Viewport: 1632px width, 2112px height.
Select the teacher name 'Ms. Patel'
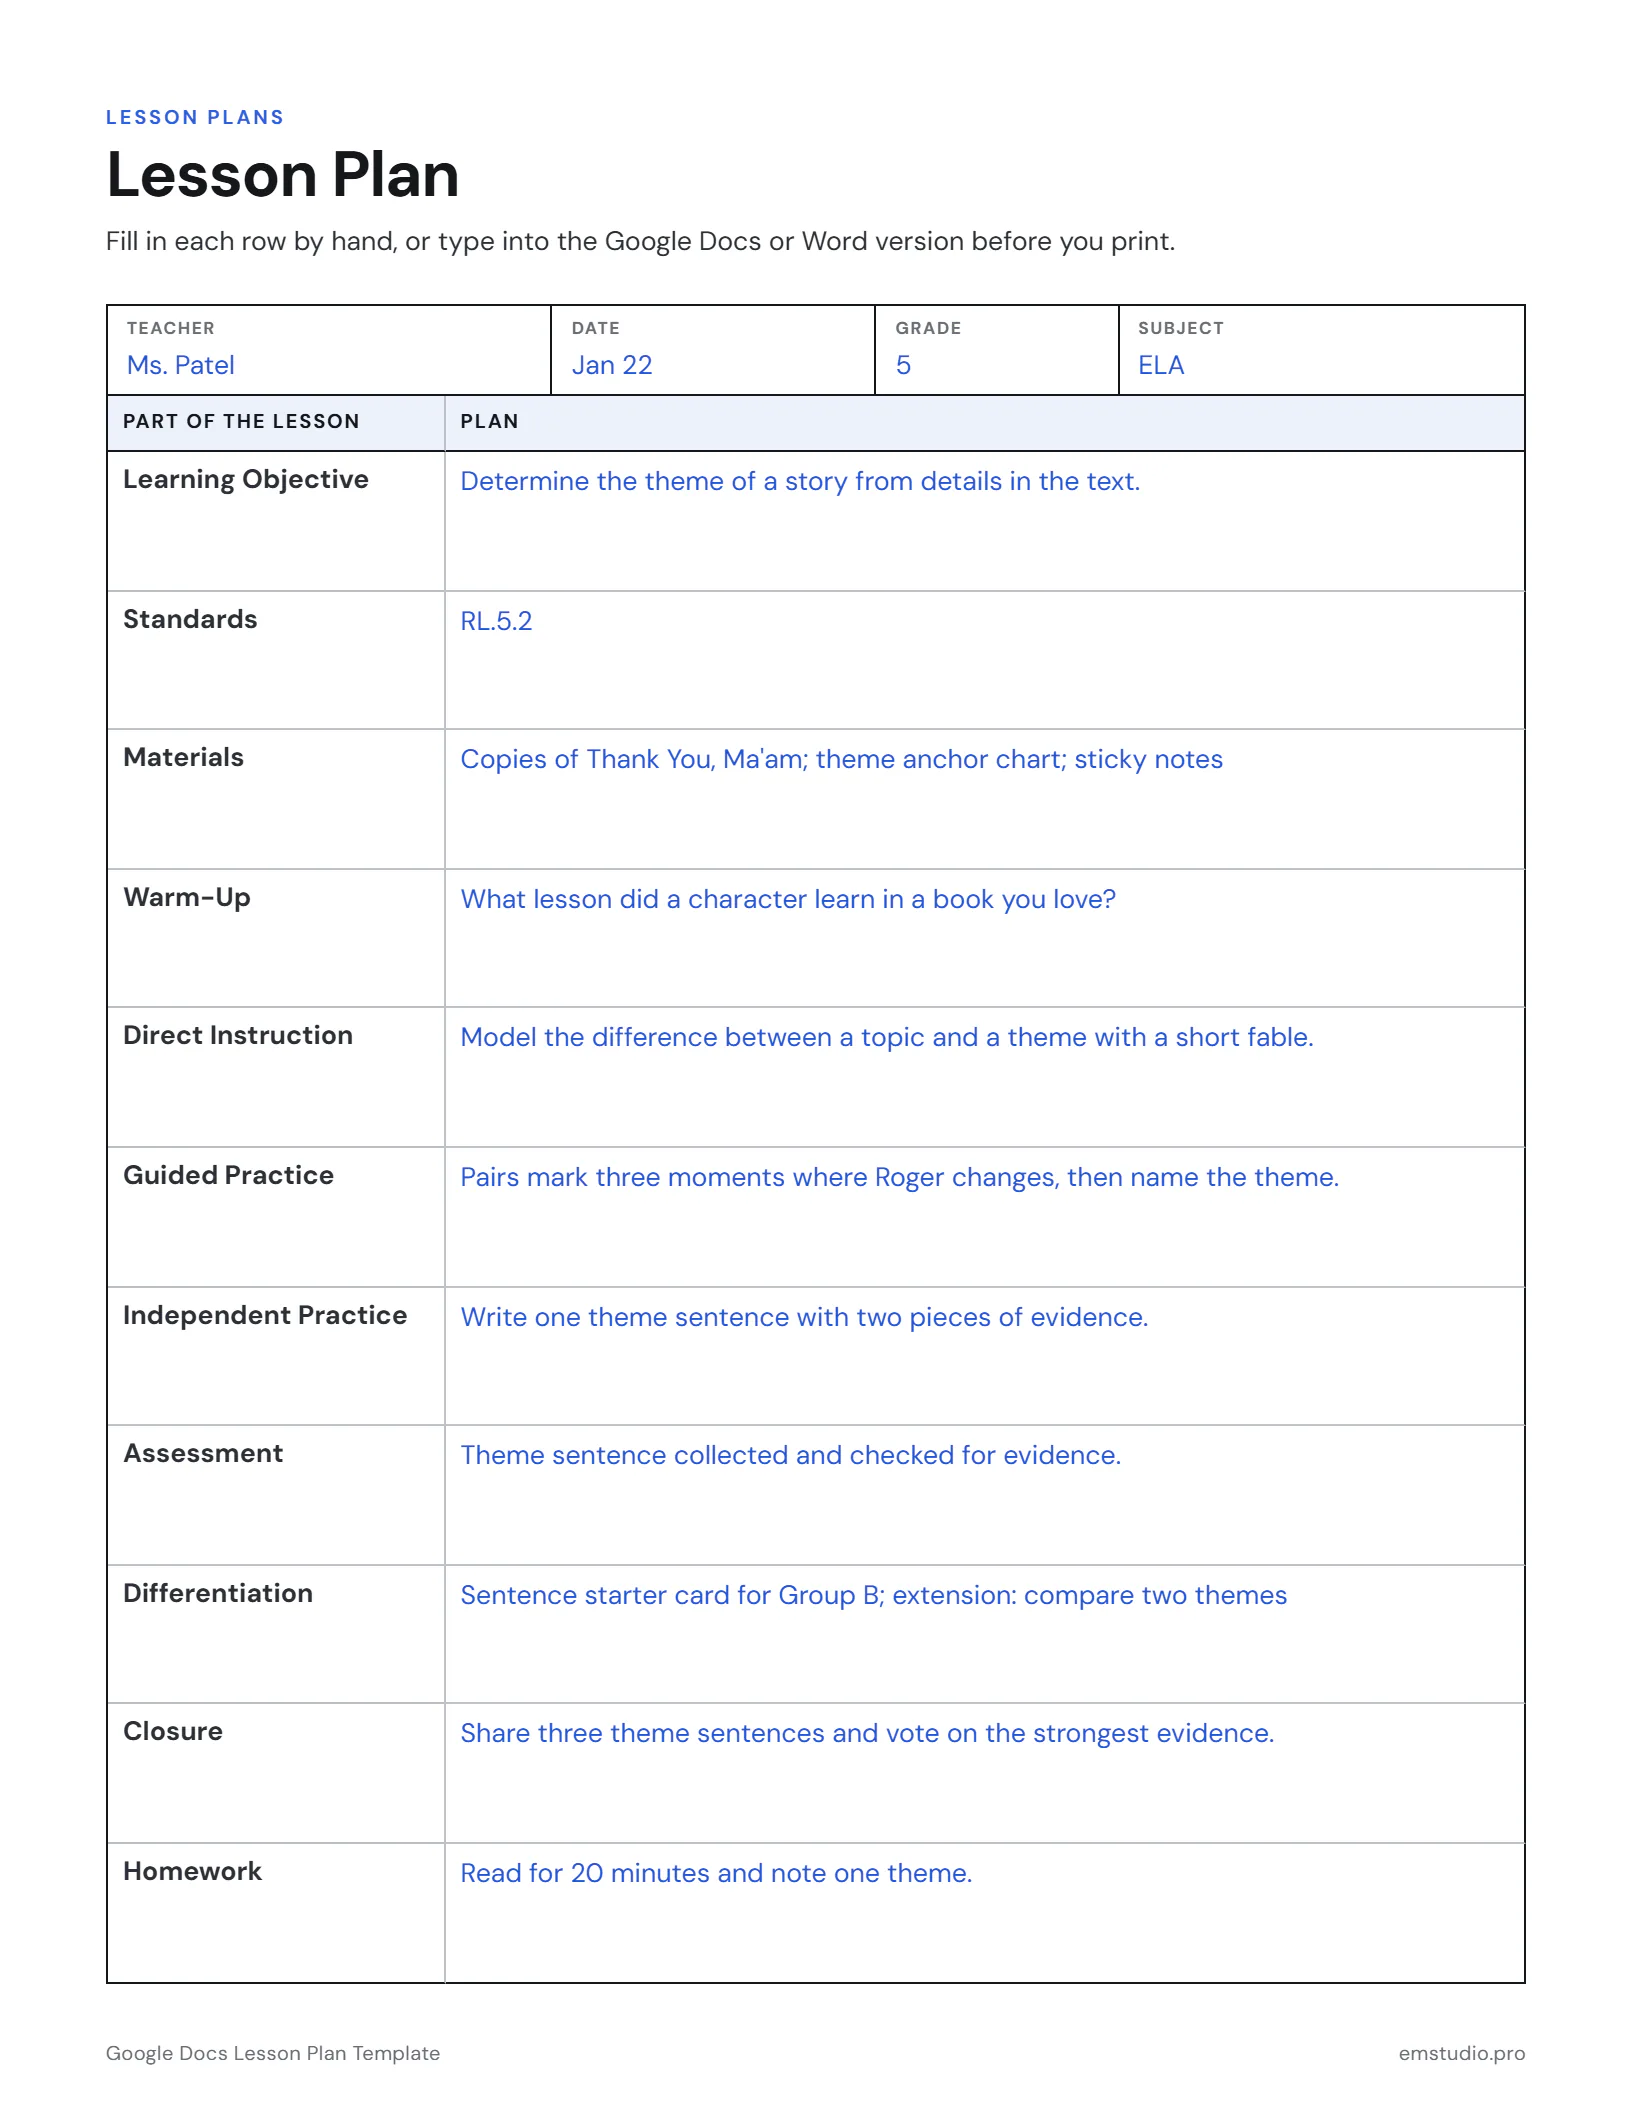180,365
